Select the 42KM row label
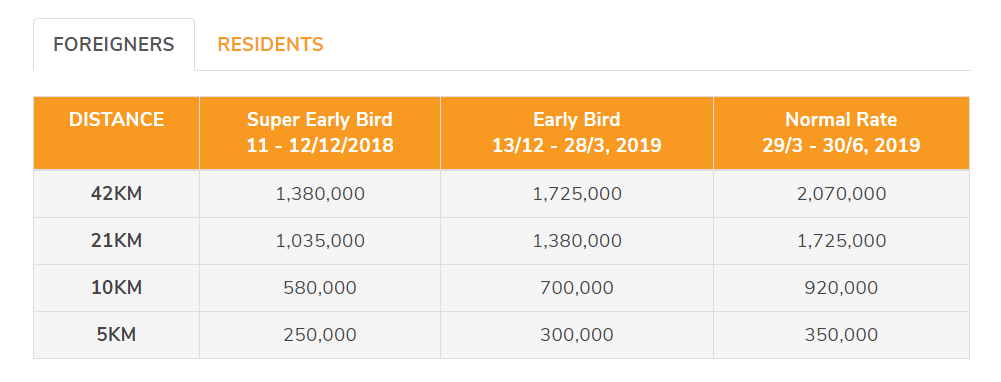This screenshot has width=1001, height=382. click(116, 194)
